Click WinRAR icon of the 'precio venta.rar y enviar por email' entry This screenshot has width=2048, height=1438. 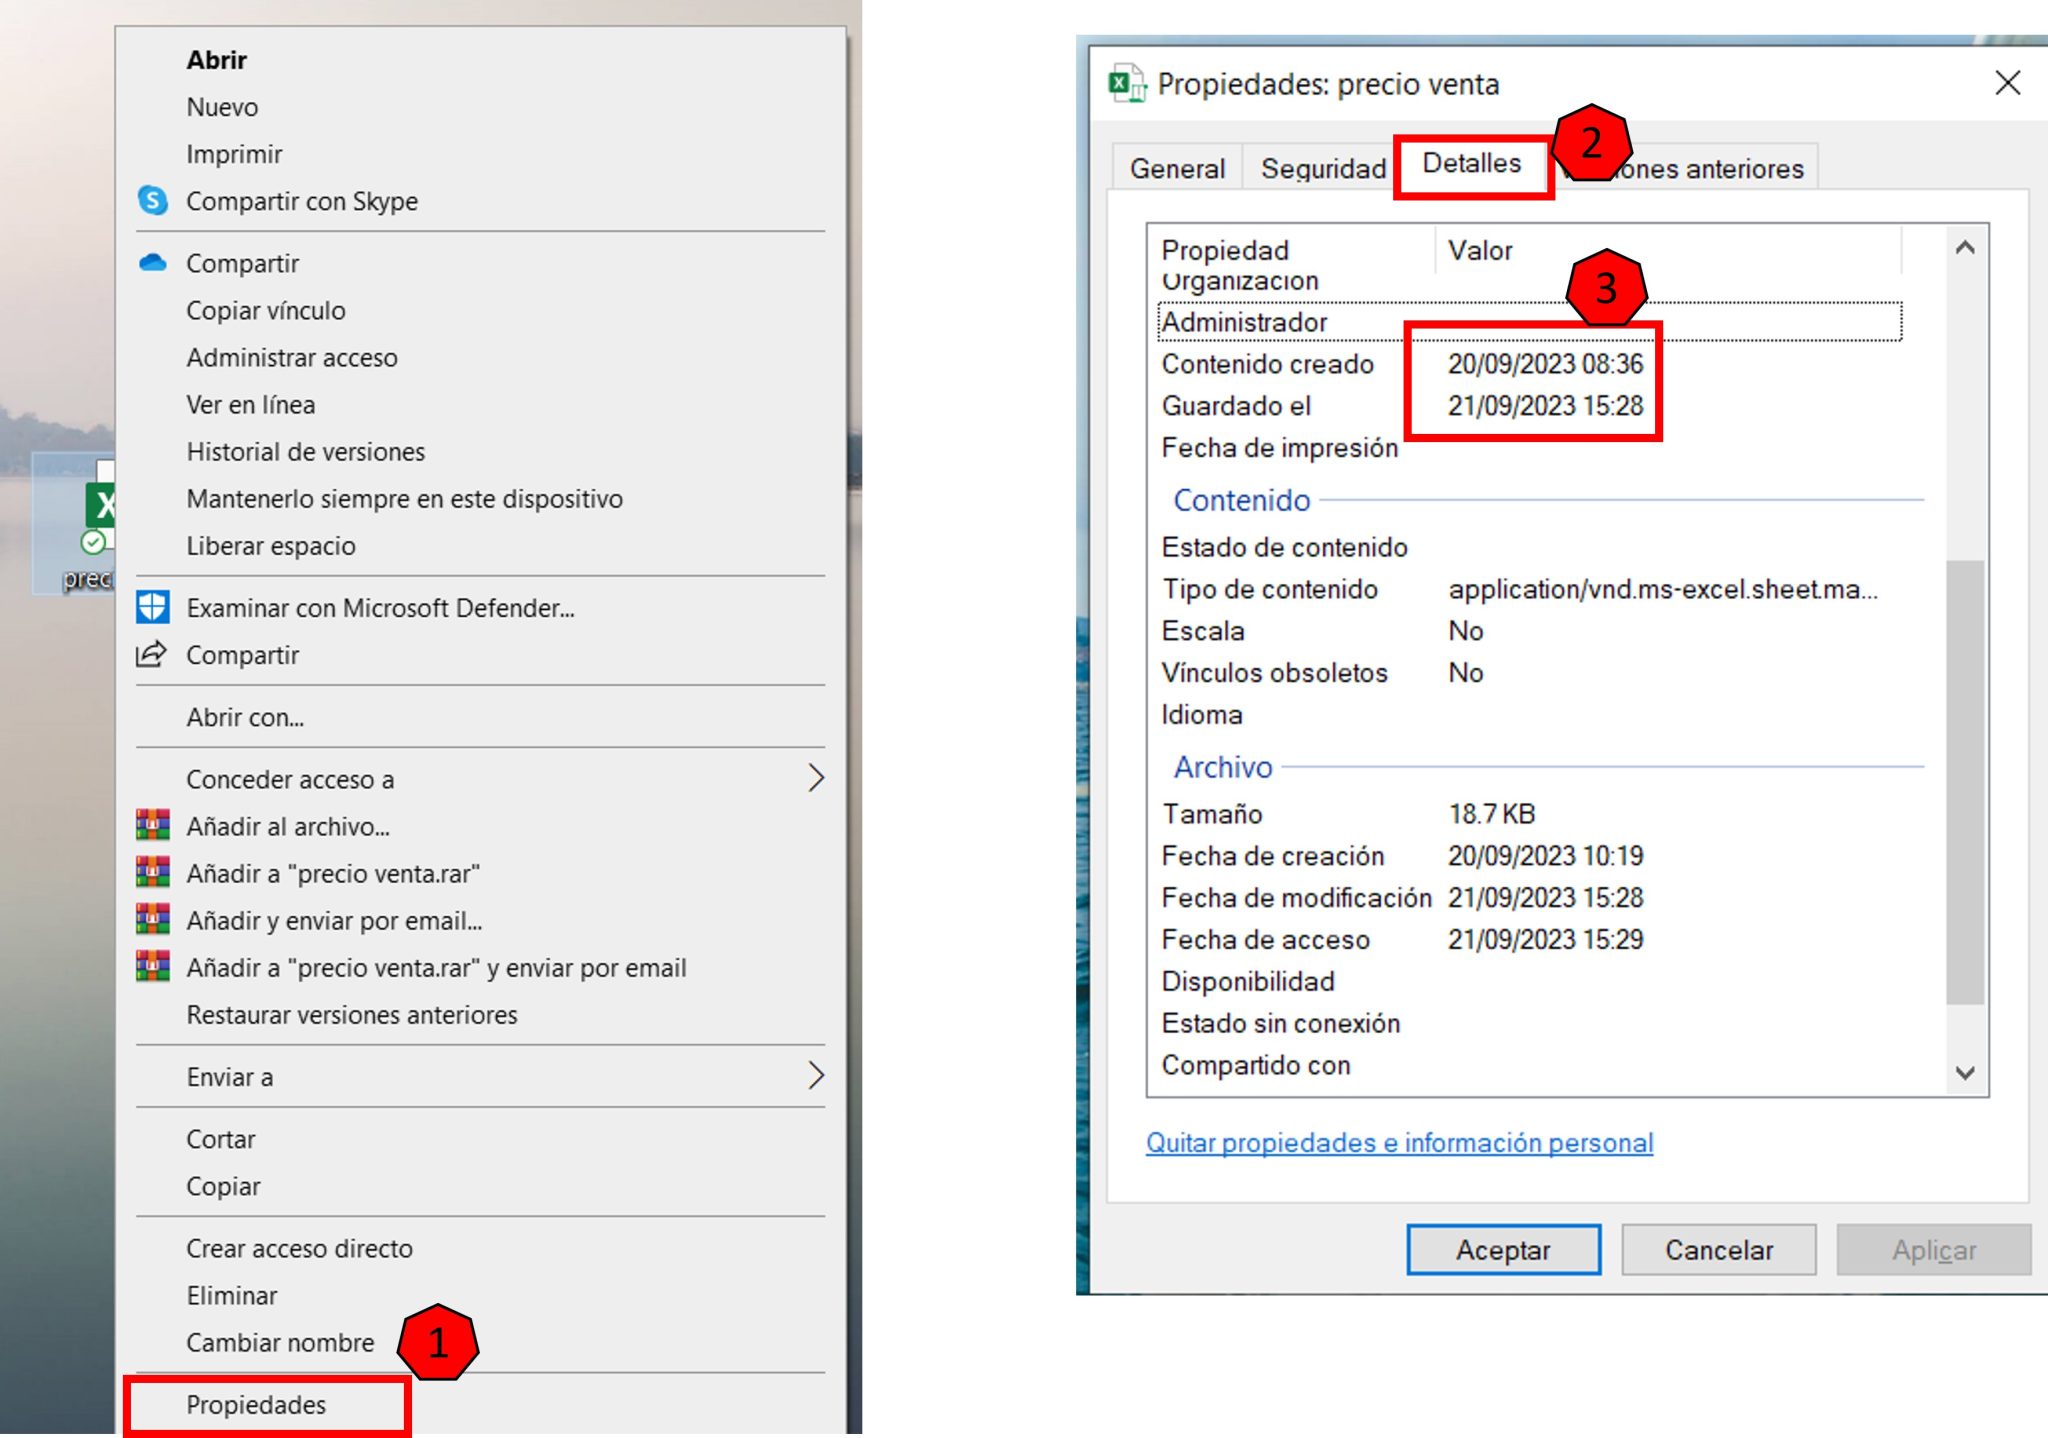[152, 966]
